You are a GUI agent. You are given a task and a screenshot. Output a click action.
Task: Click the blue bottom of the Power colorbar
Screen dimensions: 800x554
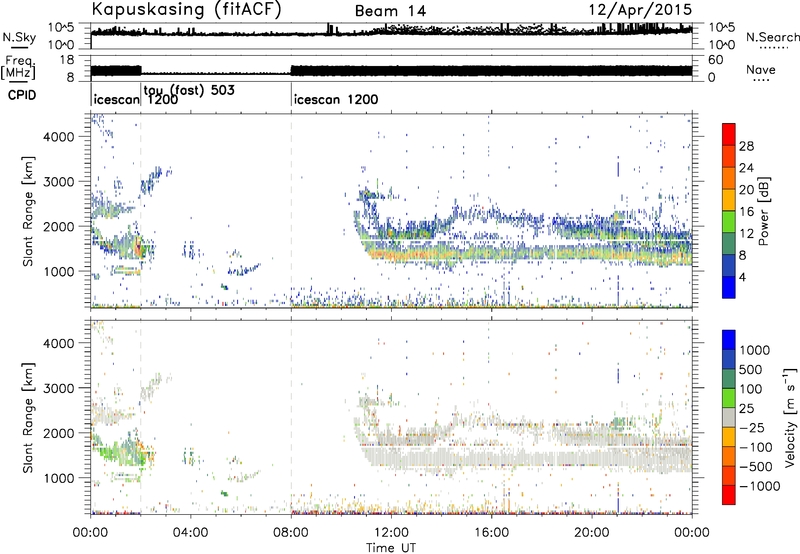pos(729,287)
